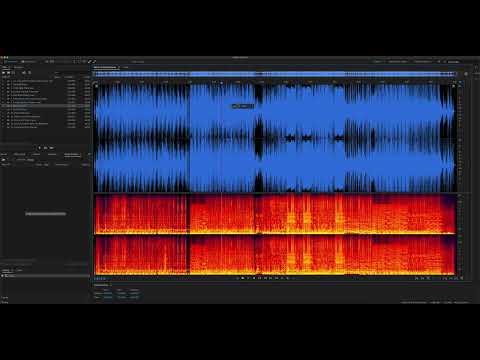Click the HUD volume knob over waveform
The image size is (480, 360).
pos(235,106)
